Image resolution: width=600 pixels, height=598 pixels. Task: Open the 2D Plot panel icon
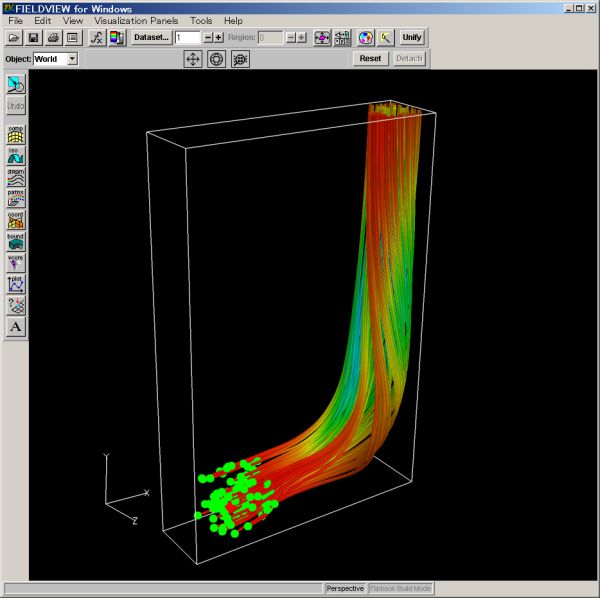click(16, 283)
